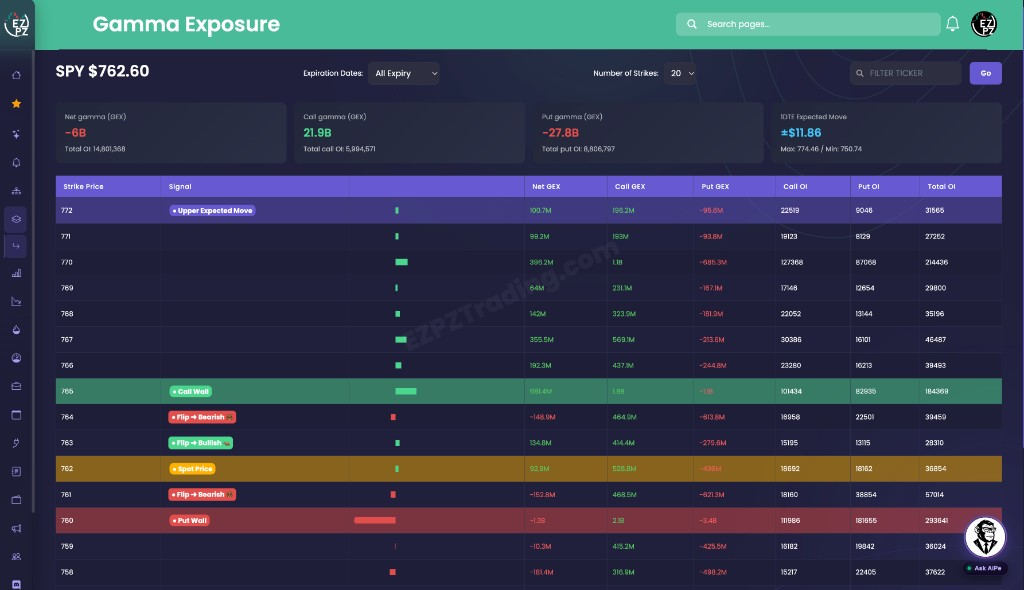Select the Put gamma -27.8B summary card

[x=648, y=133]
